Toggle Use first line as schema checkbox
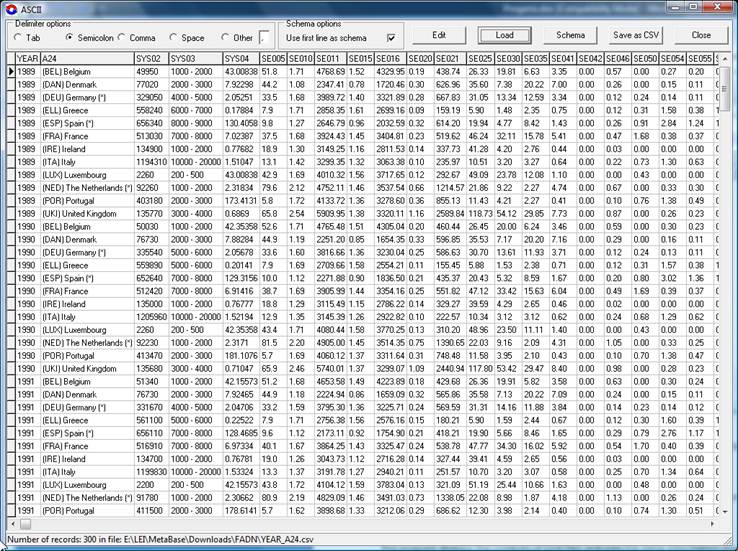The image size is (738, 551). 391,38
